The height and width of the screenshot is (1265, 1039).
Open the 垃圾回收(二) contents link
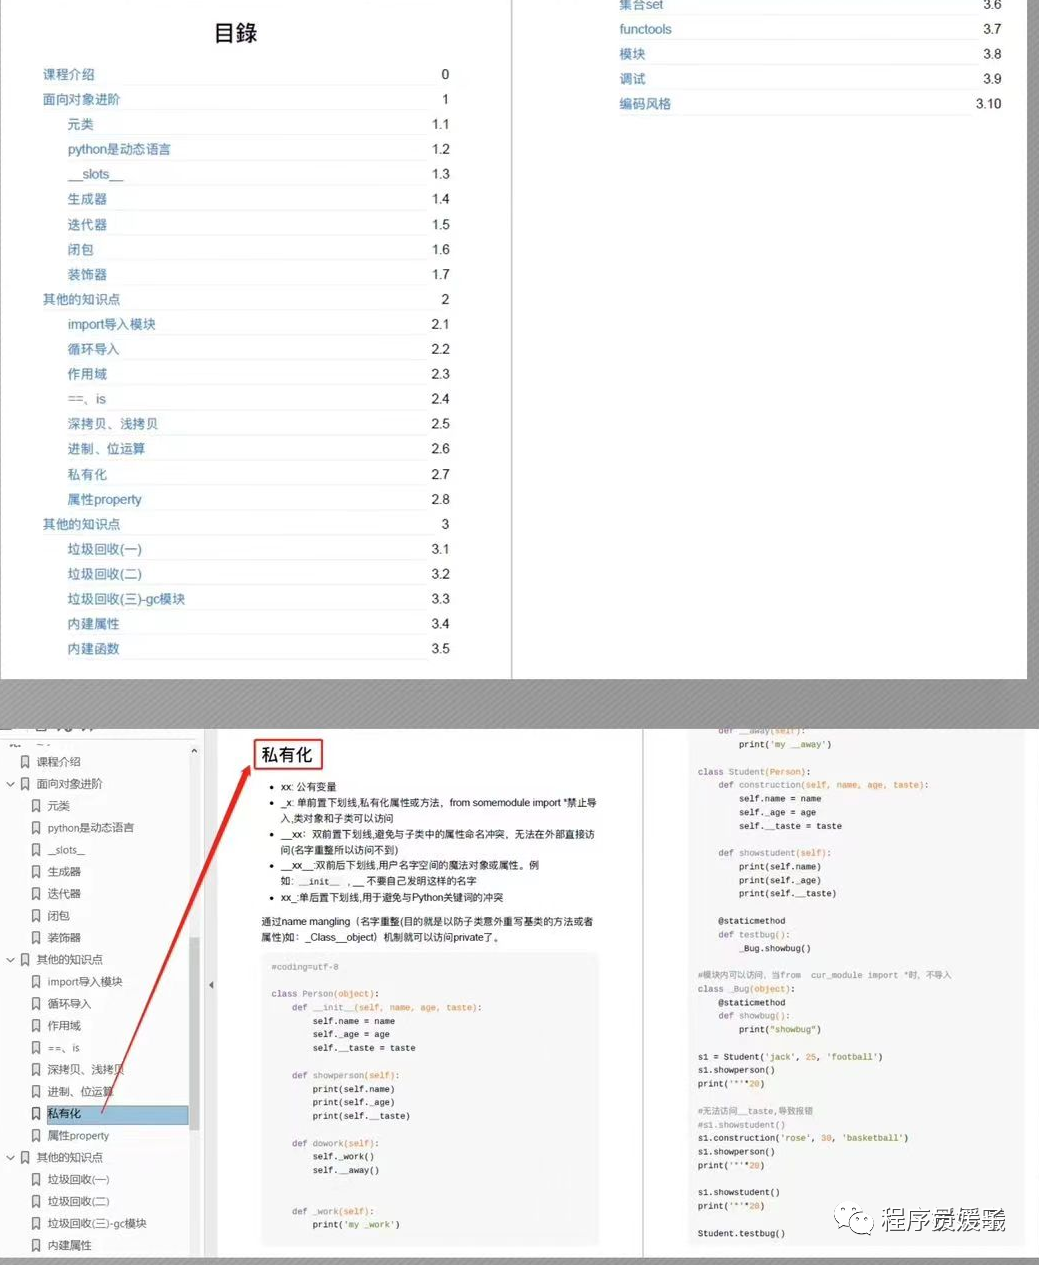point(104,574)
